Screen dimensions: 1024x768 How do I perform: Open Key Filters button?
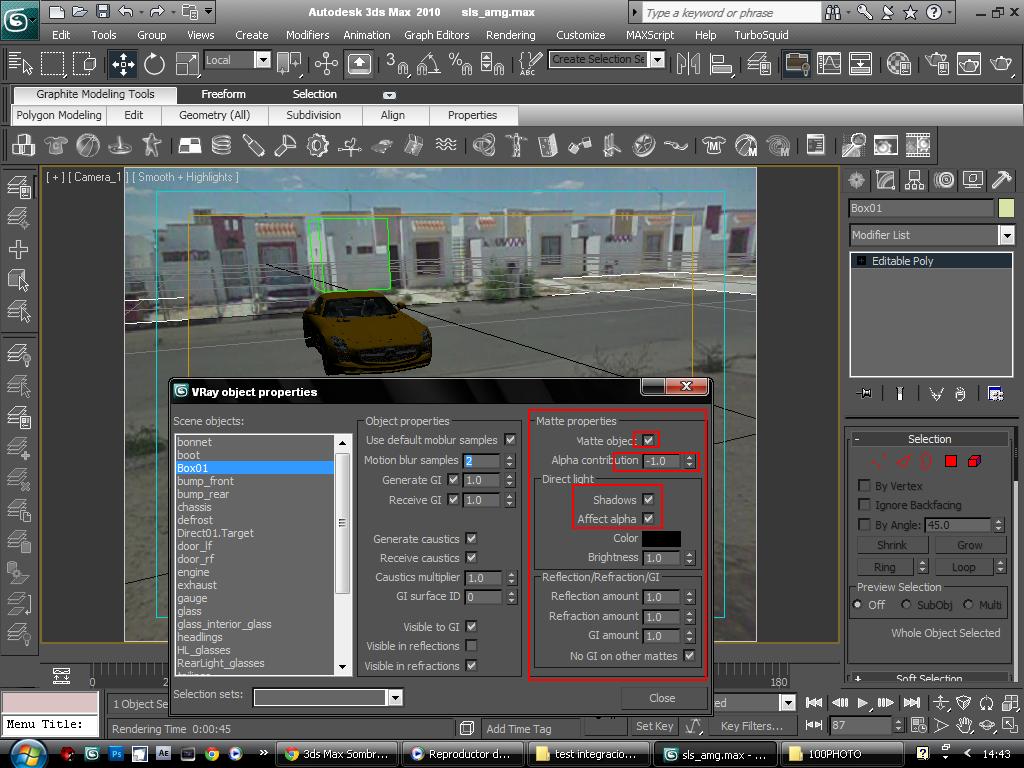pos(751,726)
